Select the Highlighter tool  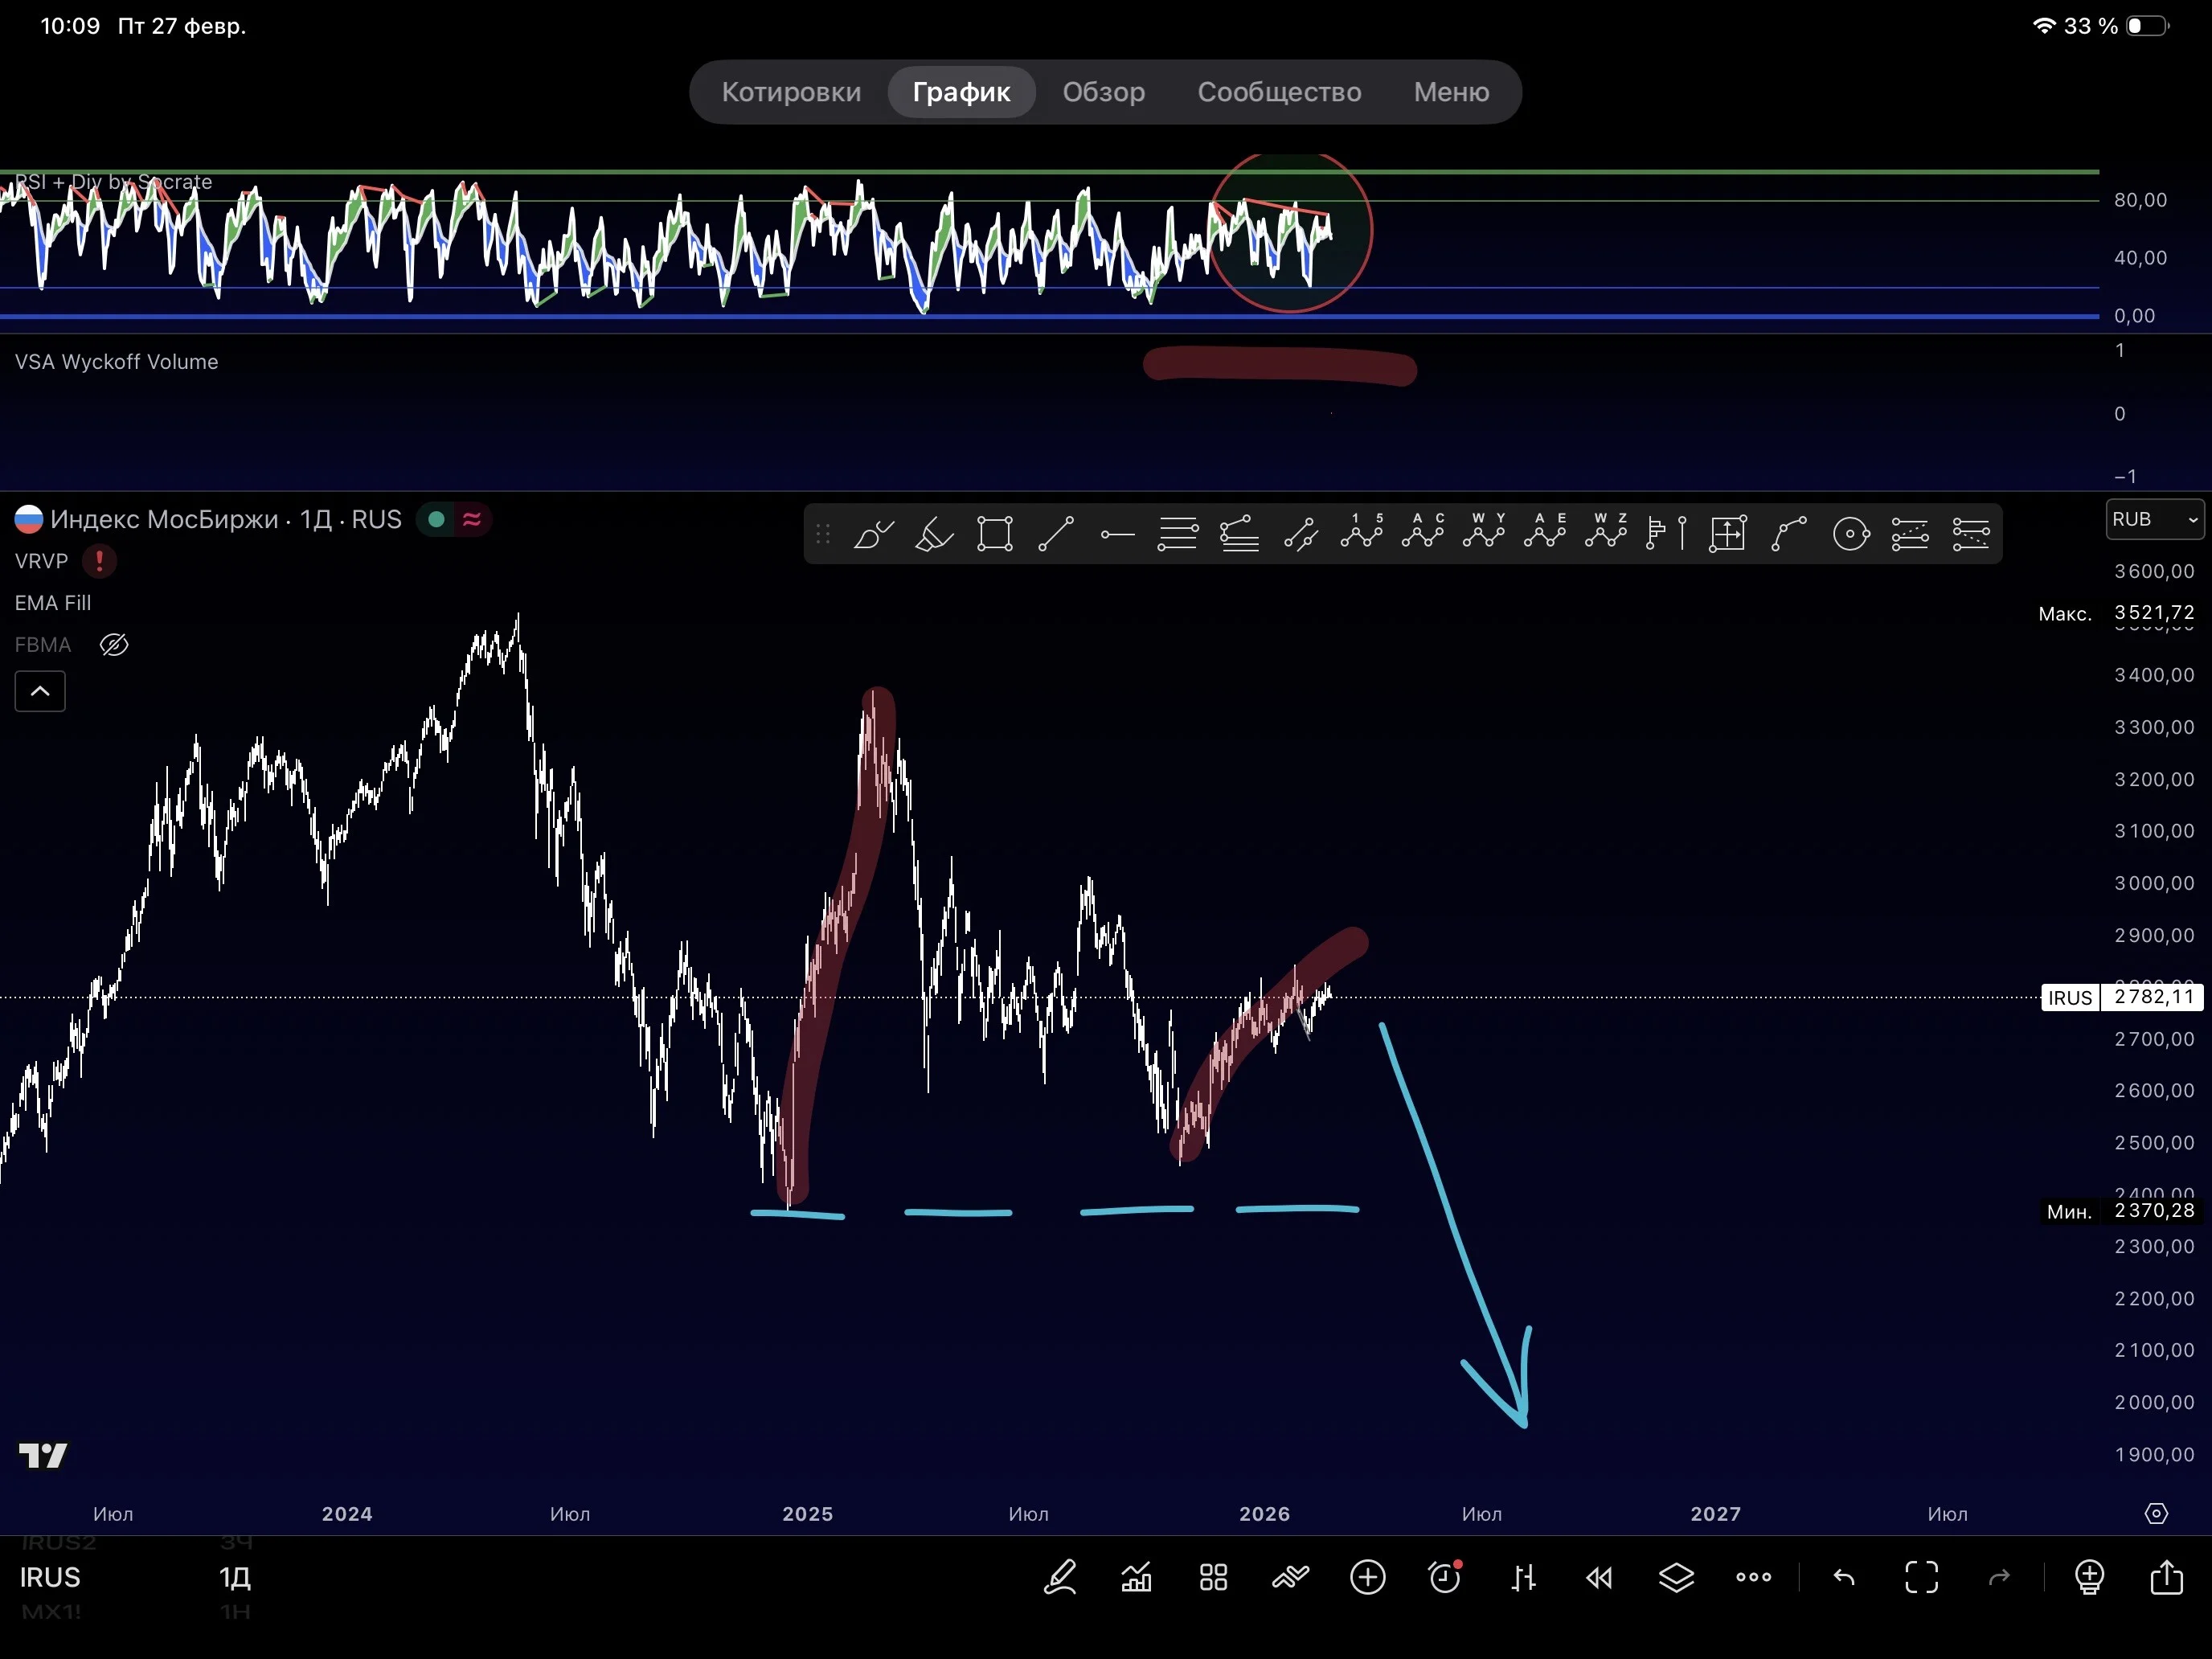[934, 534]
